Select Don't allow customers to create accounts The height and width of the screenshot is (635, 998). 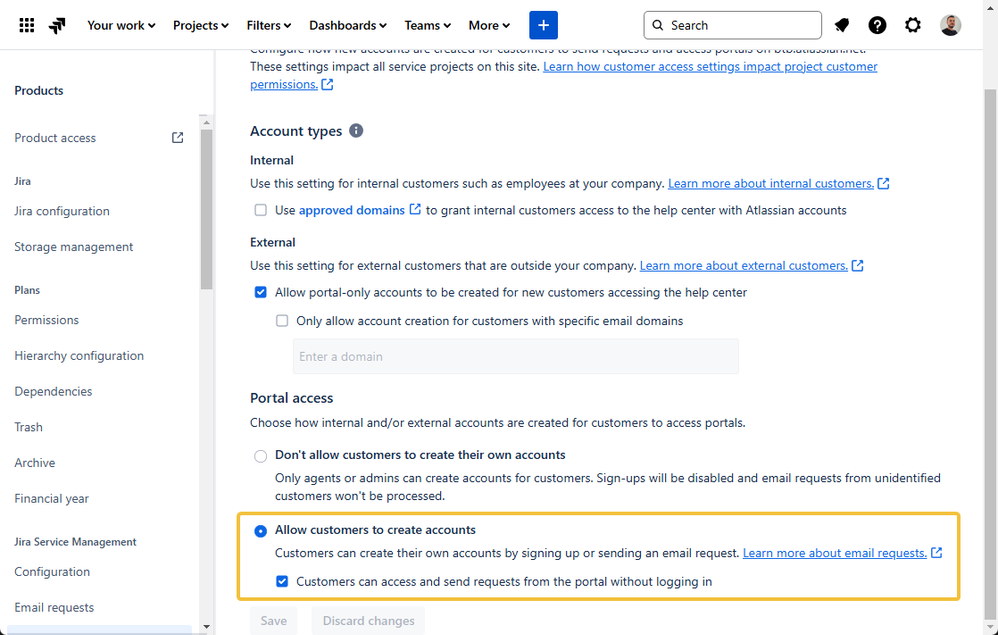click(x=260, y=456)
